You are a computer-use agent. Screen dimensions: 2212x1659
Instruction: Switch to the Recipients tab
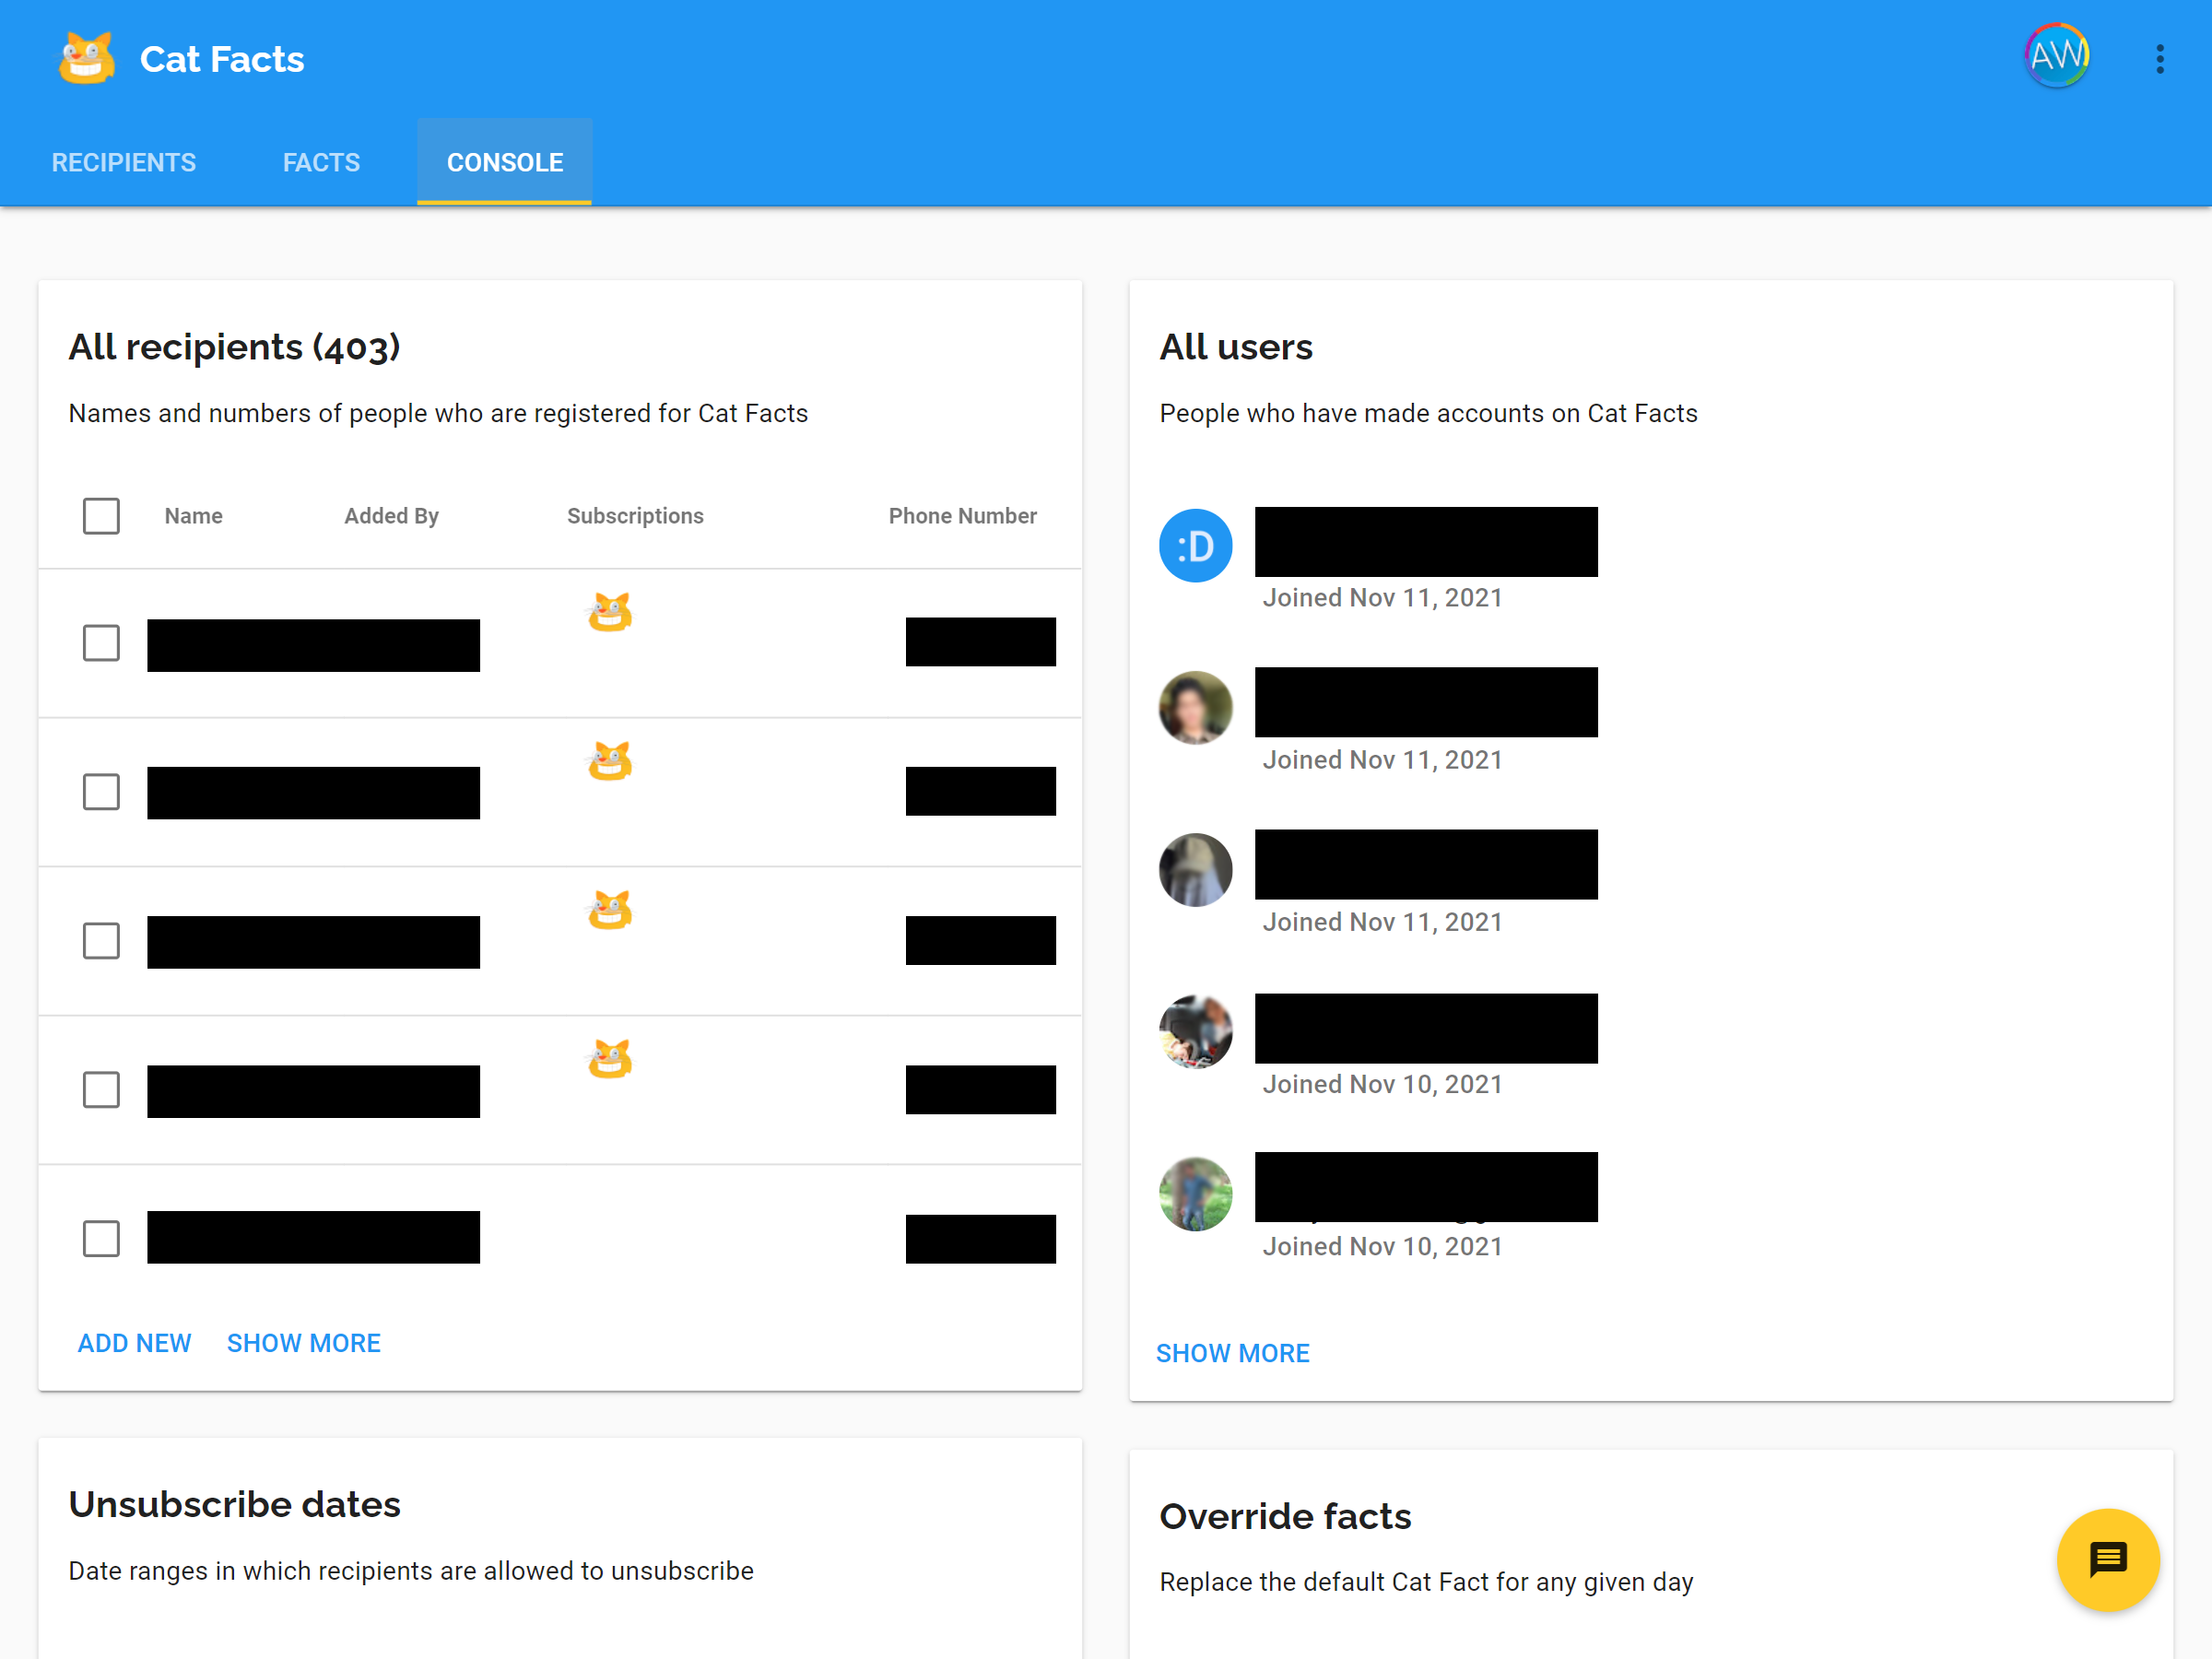(124, 162)
